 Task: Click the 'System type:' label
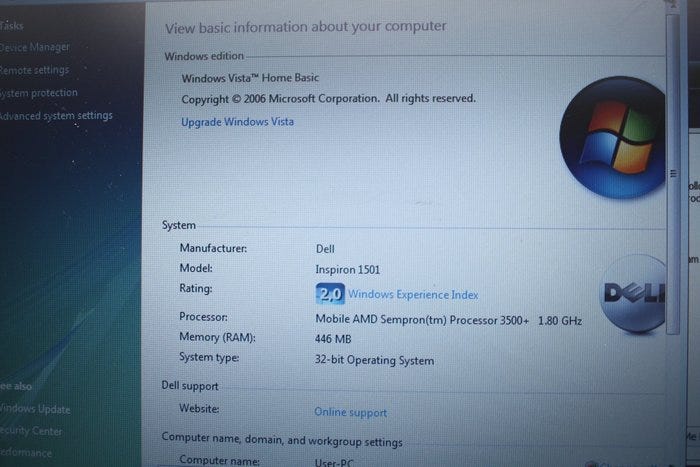coord(209,357)
